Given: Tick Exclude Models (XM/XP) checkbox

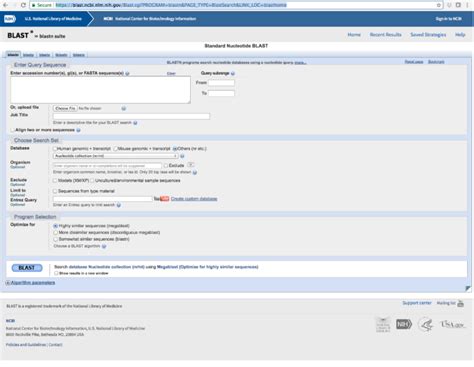Looking at the screenshot, I should (x=55, y=181).
